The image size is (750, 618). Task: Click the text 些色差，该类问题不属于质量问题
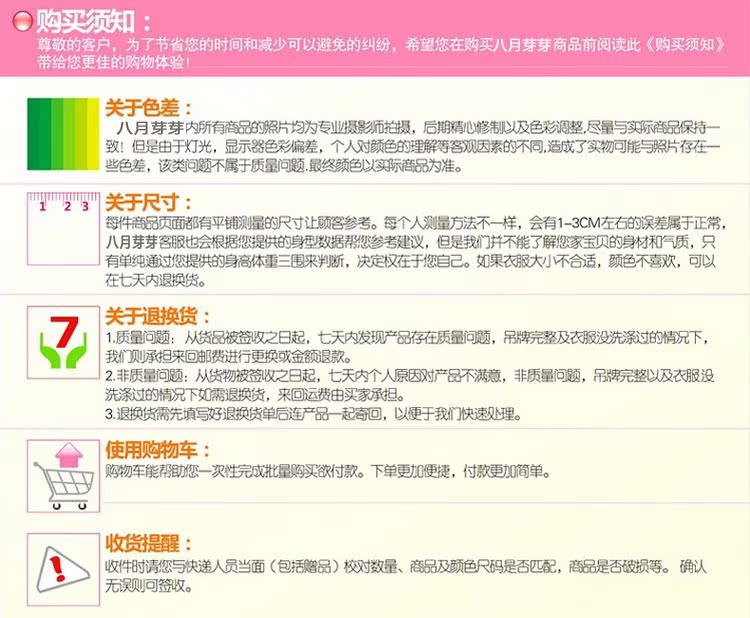pos(205,166)
